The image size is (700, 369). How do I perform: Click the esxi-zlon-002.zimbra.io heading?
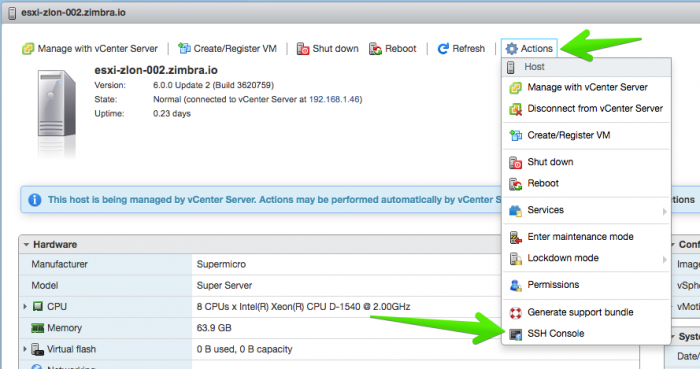156,70
